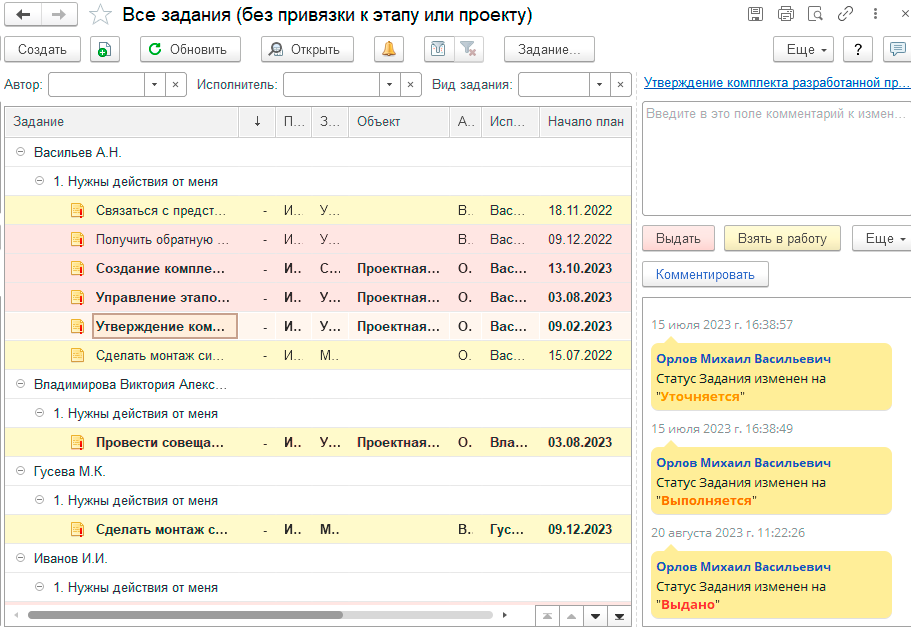Open the Задание... menu button
This screenshot has height=630, width=911.
pos(549,50)
